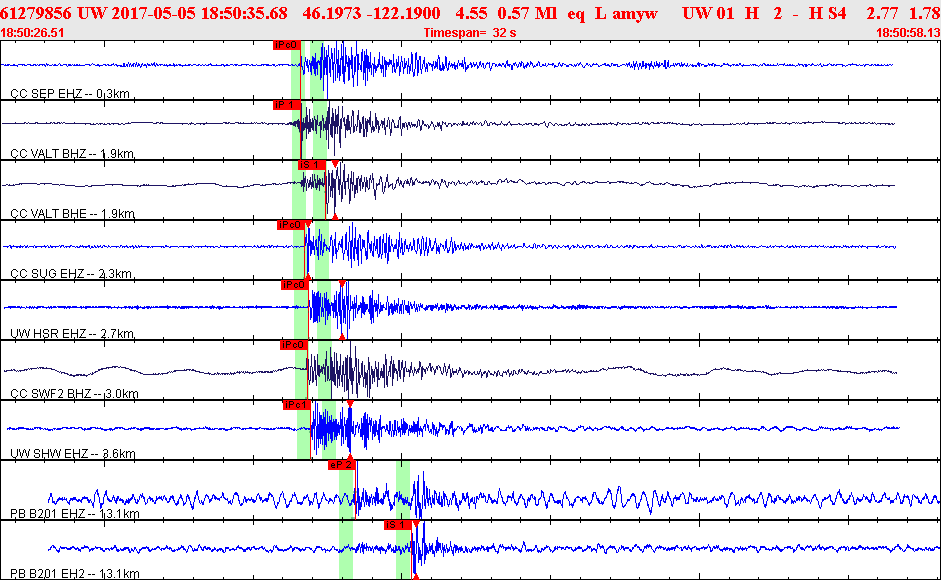Select the iS 1 pick flag on CC VALT BHE
This screenshot has width=941, height=580.
(311, 165)
